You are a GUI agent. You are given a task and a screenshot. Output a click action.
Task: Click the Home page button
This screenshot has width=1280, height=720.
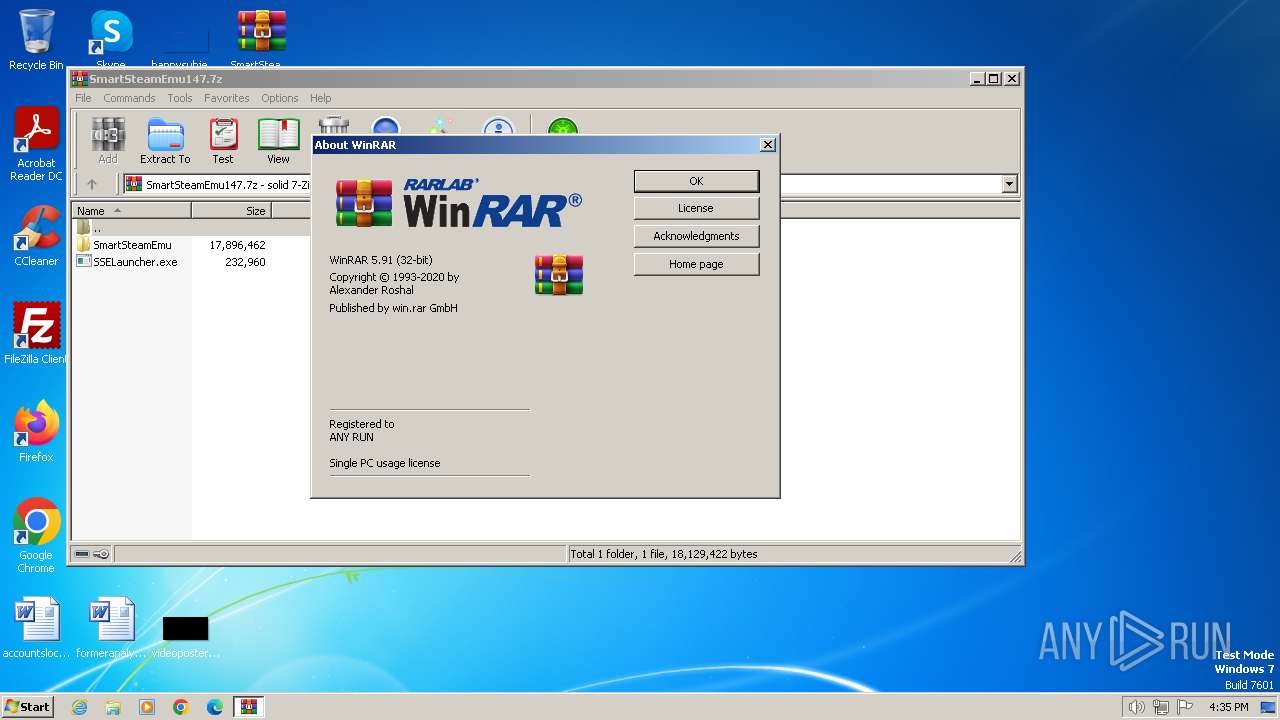[x=696, y=264]
